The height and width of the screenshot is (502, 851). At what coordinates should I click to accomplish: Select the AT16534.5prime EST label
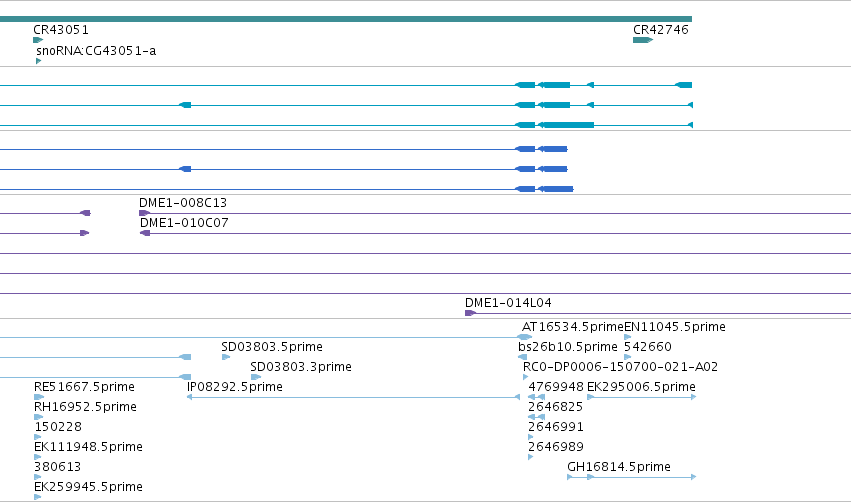573,327
